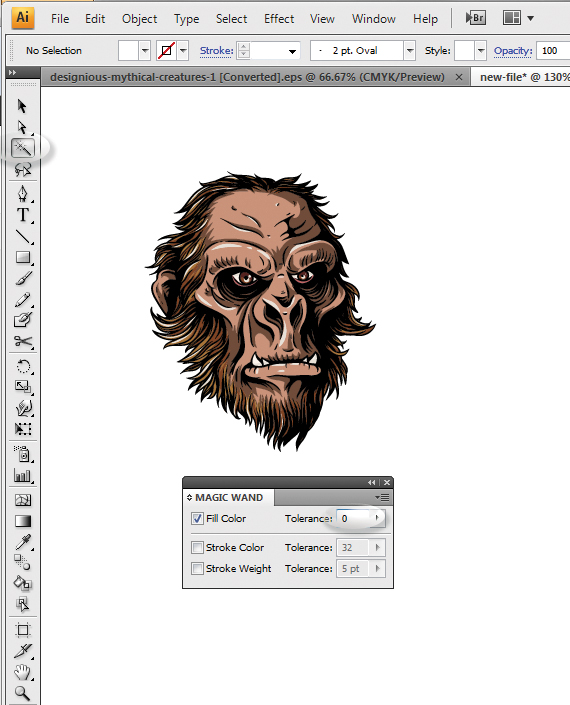The image size is (570, 705).
Task: Open the Type menu
Action: [187, 19]
